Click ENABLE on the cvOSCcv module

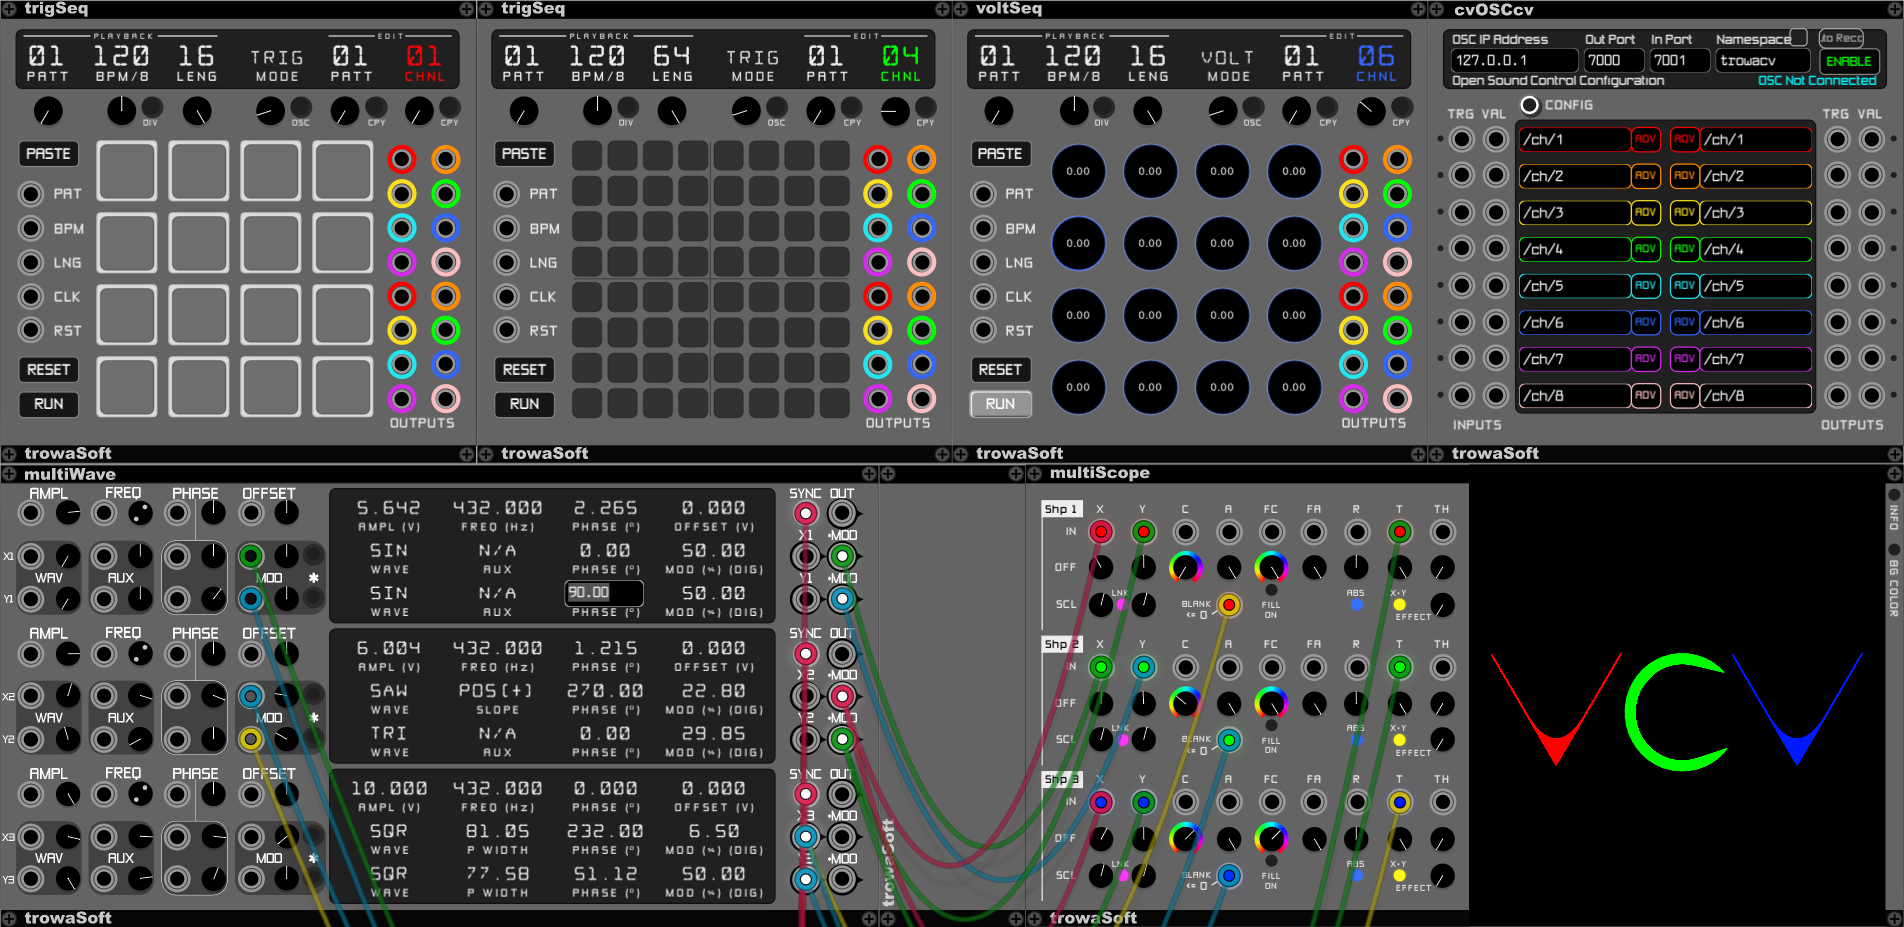tap(1848, 60)
